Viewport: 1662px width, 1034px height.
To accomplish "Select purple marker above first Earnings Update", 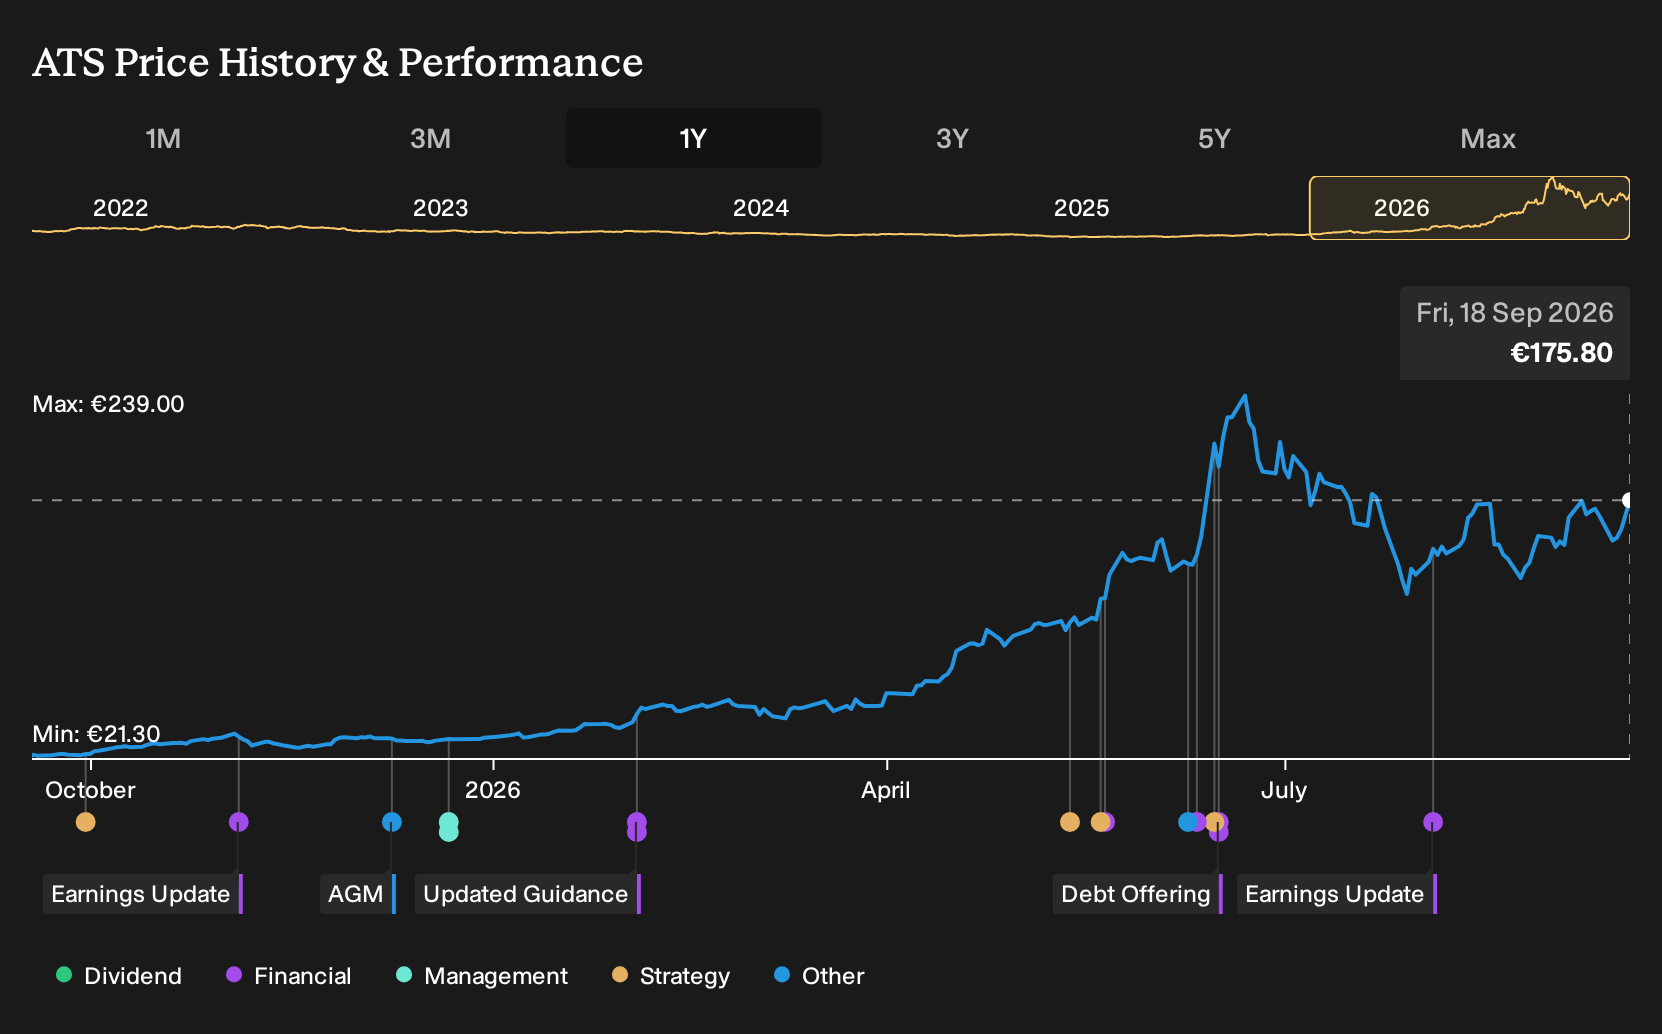I will [238, 822].
